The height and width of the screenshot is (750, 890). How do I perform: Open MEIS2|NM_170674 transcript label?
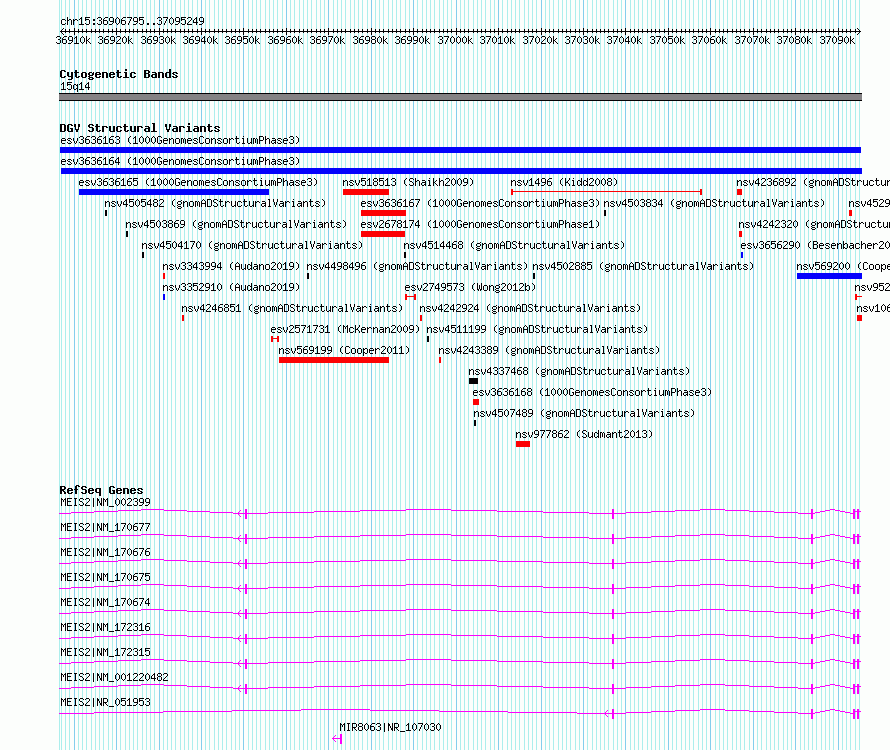point(106,602)
